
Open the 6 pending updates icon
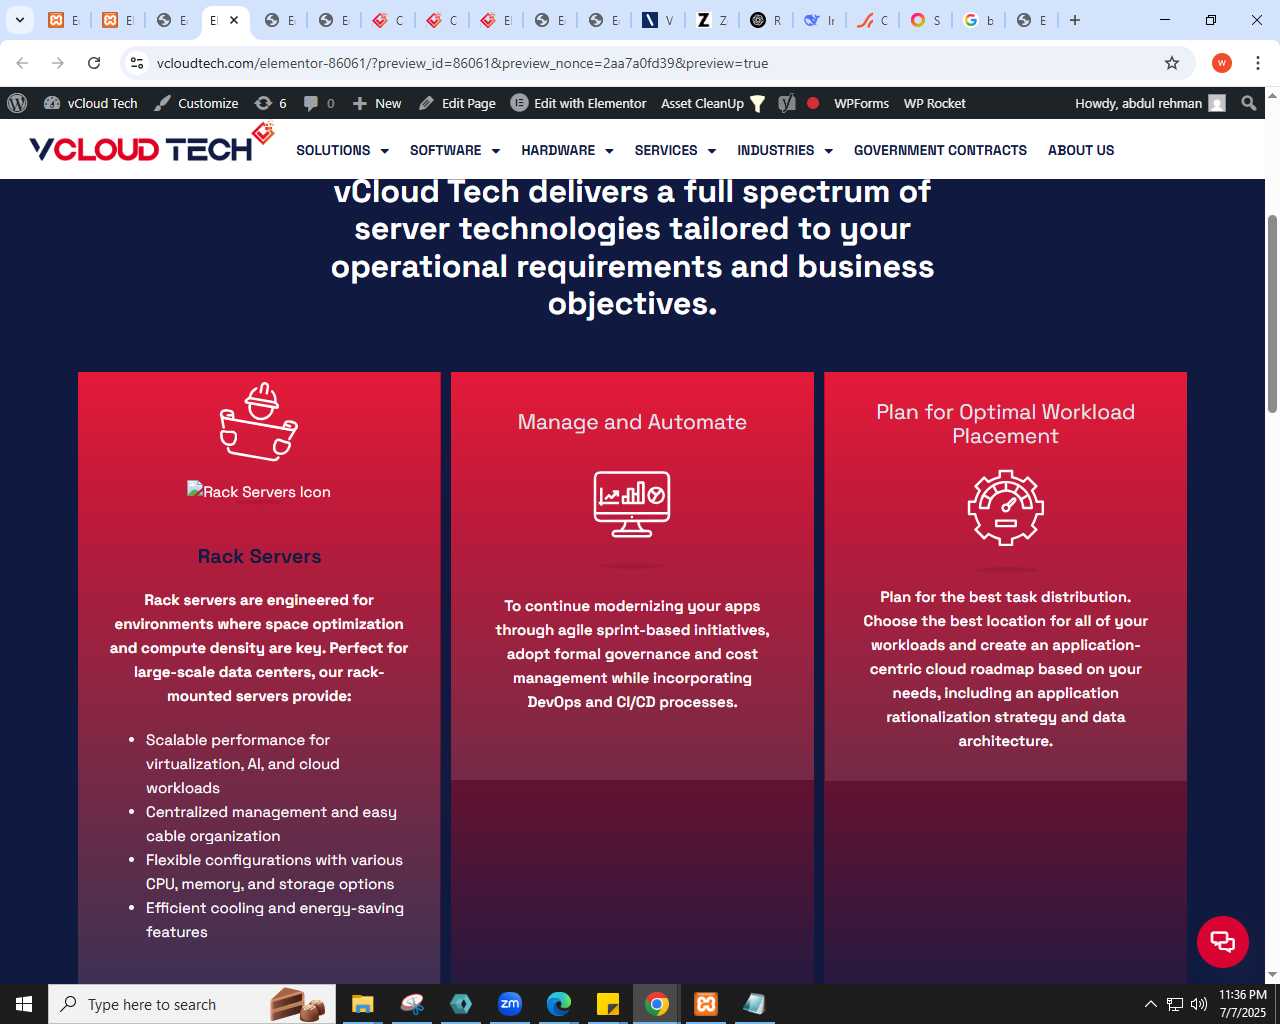270,103
